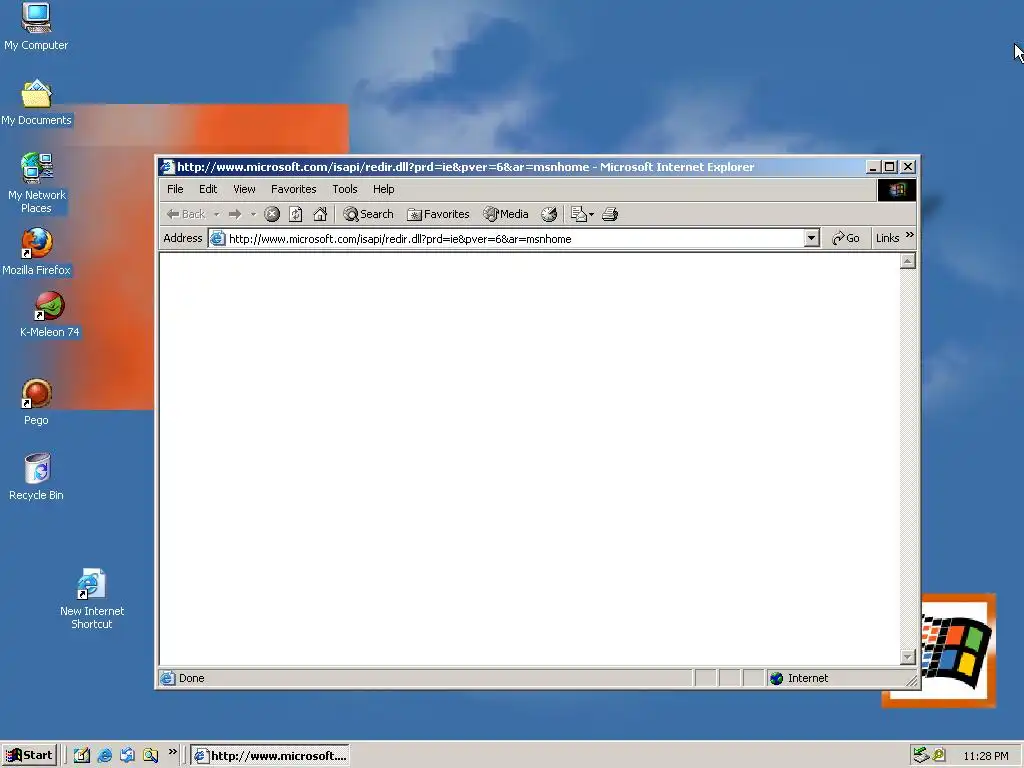Open the Favorites toolbar button
This screenshot has width=1024, height=768.
coord(438,214)
